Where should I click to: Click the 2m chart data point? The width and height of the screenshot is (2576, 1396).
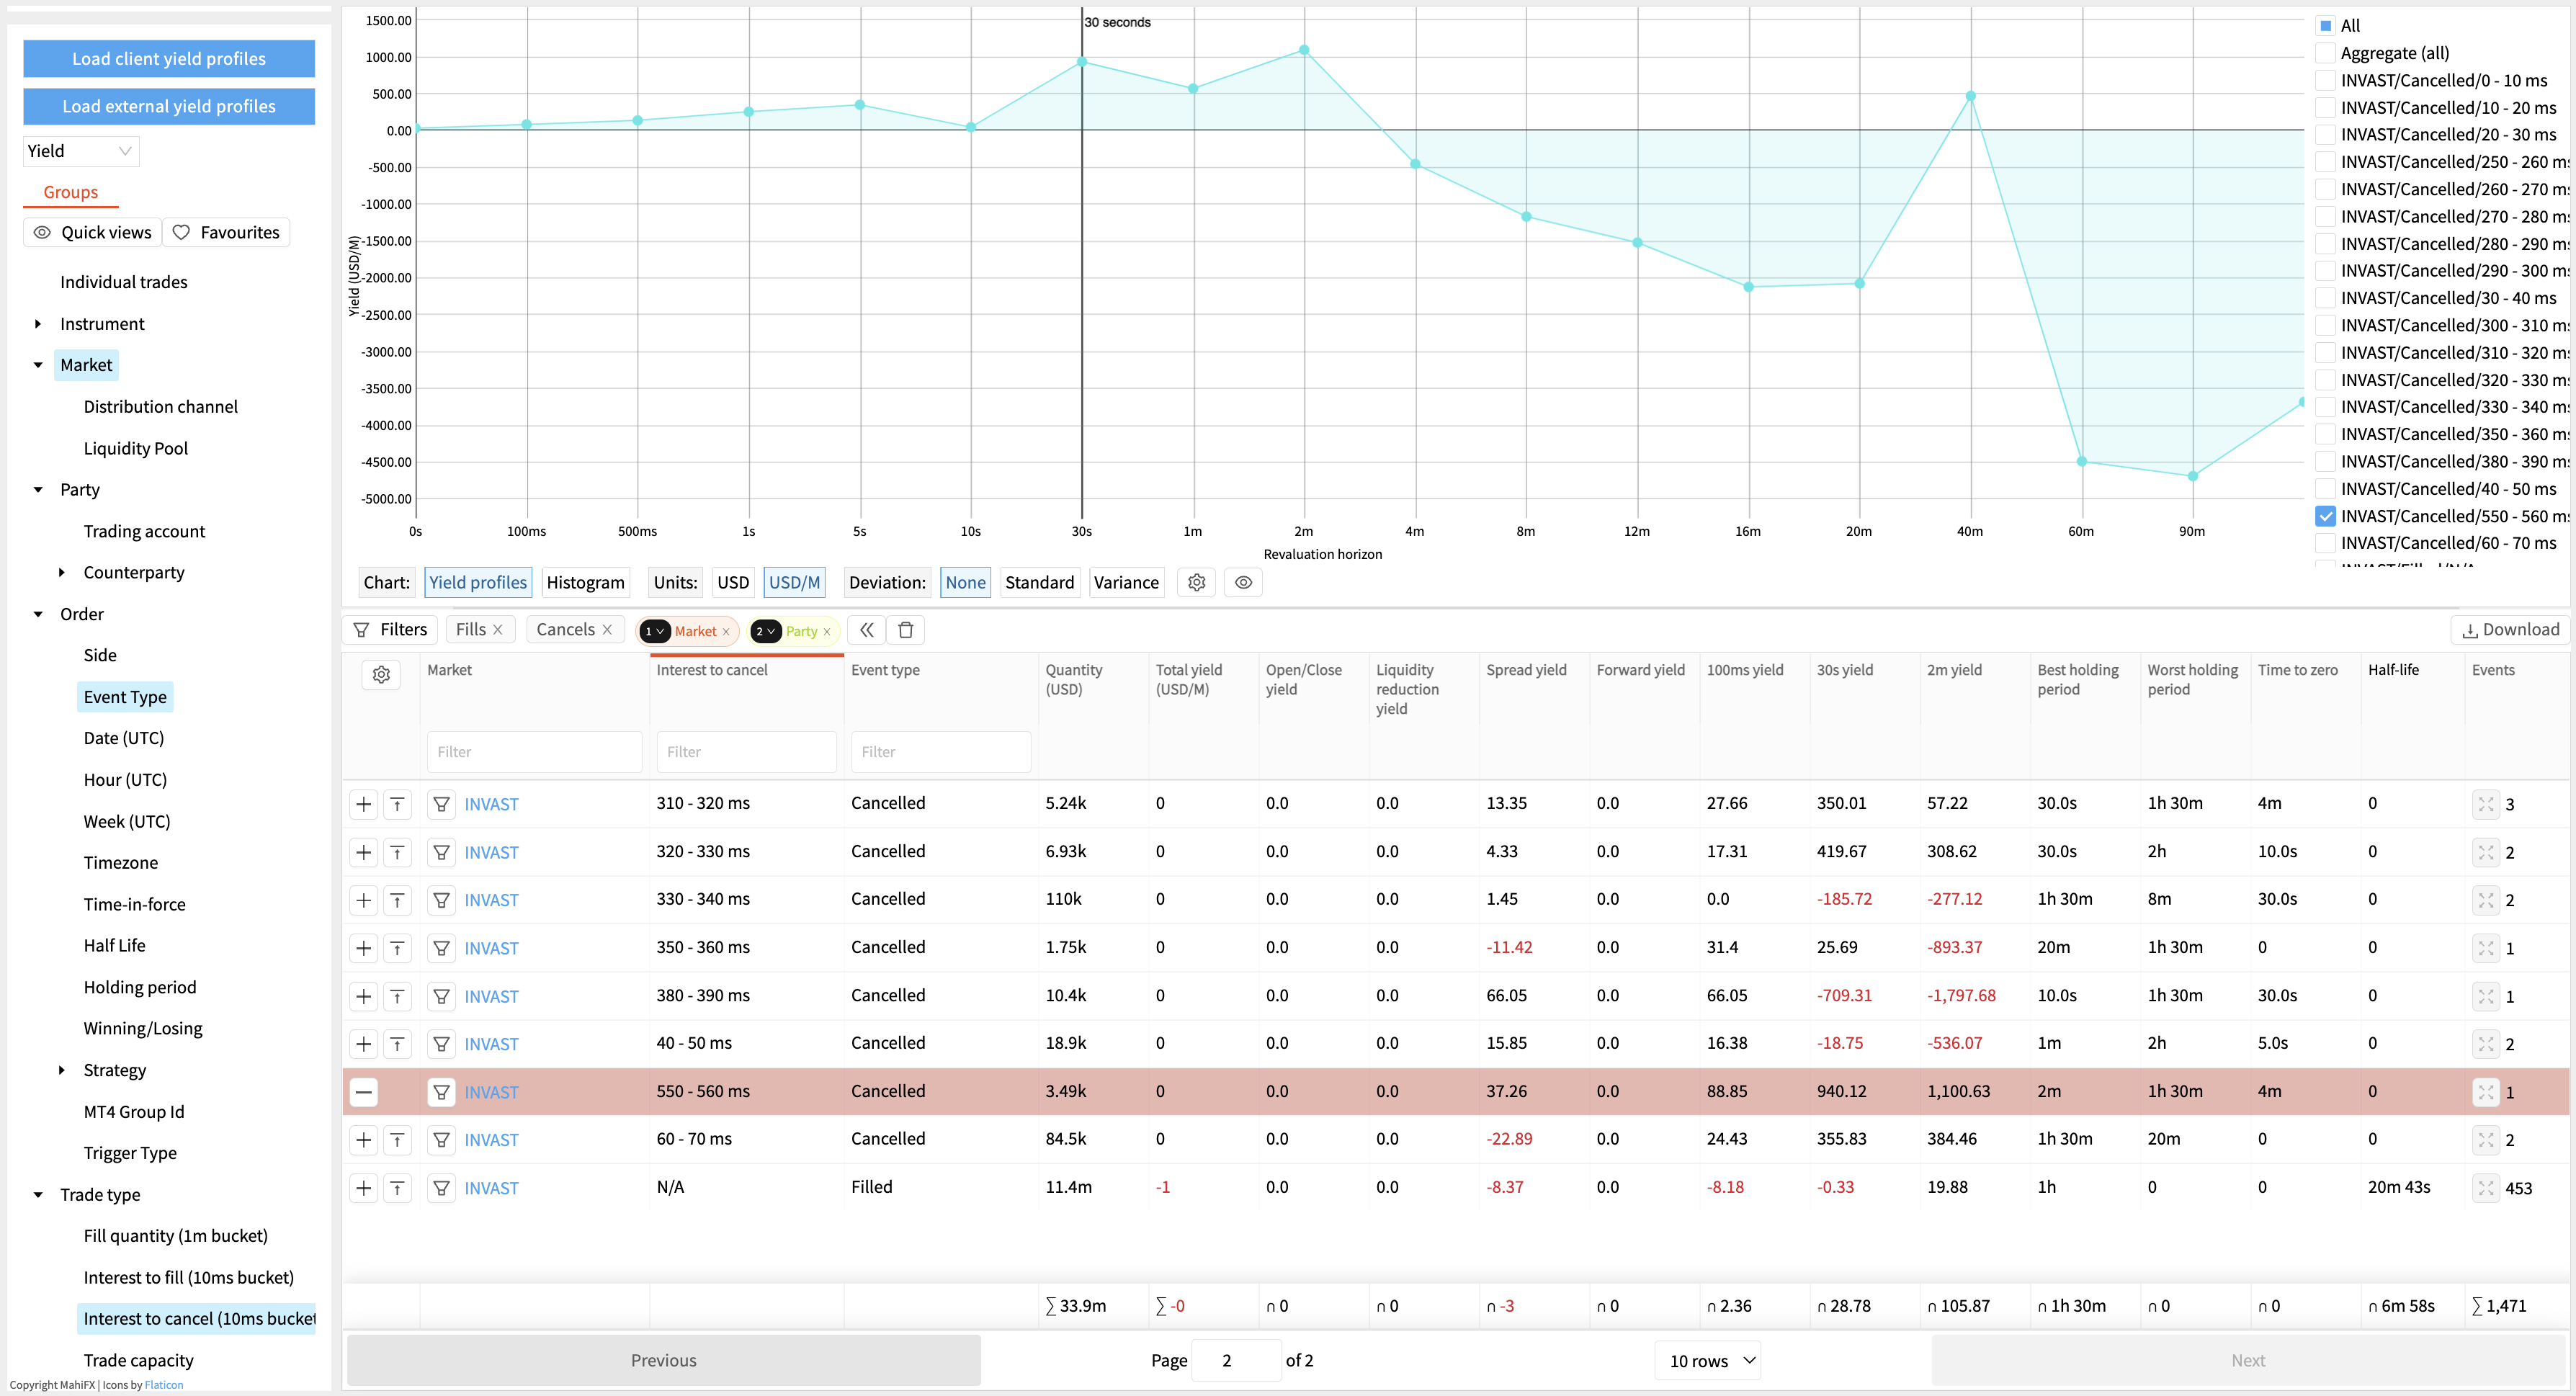1304,50
